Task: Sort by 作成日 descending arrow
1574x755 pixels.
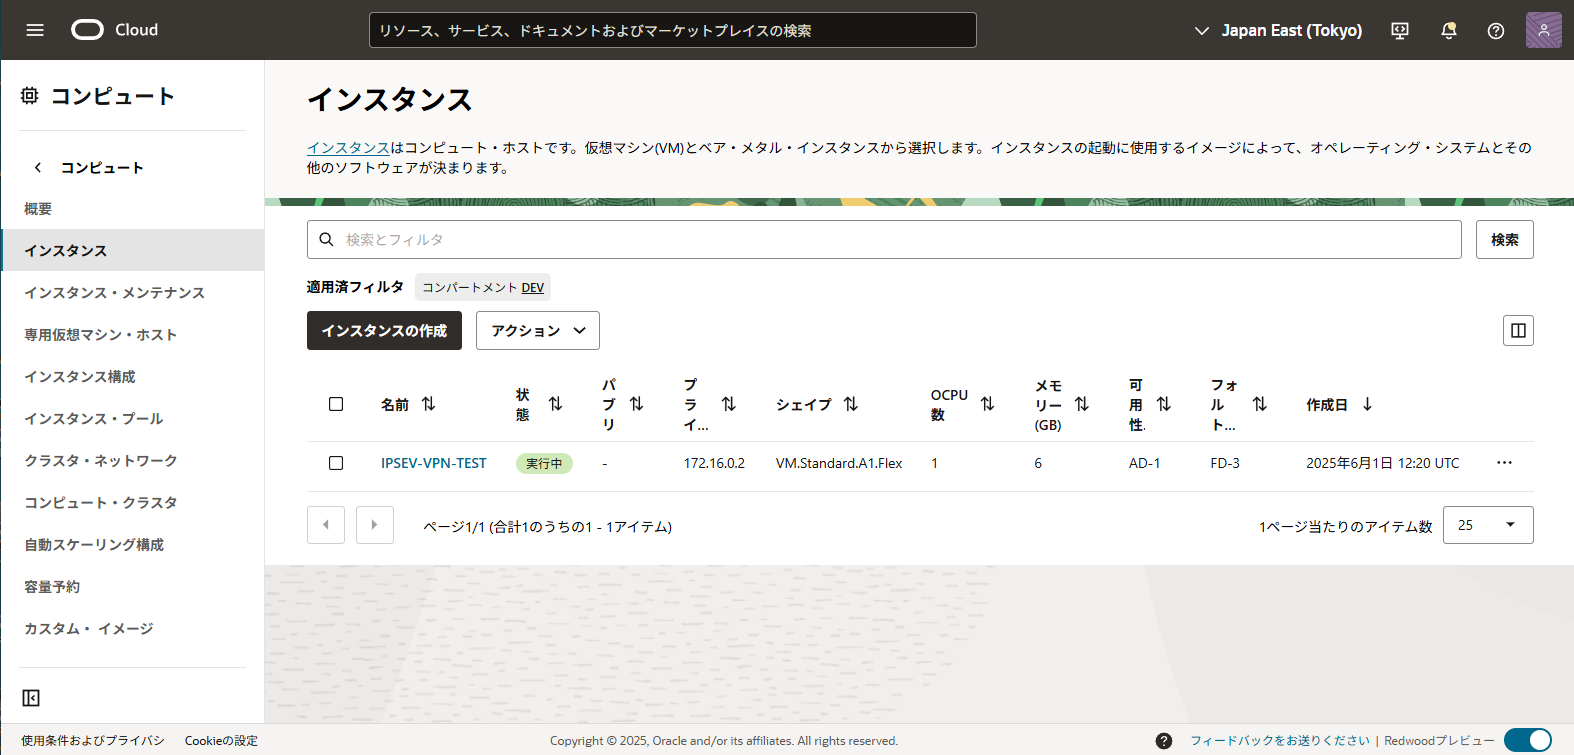Action: click(x=1367, y=404)
